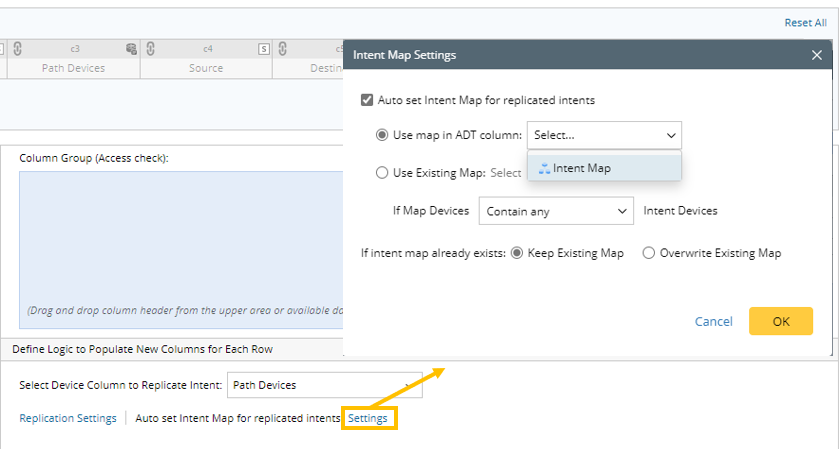Click the link icon on column c4

click(x=151, y=48)
